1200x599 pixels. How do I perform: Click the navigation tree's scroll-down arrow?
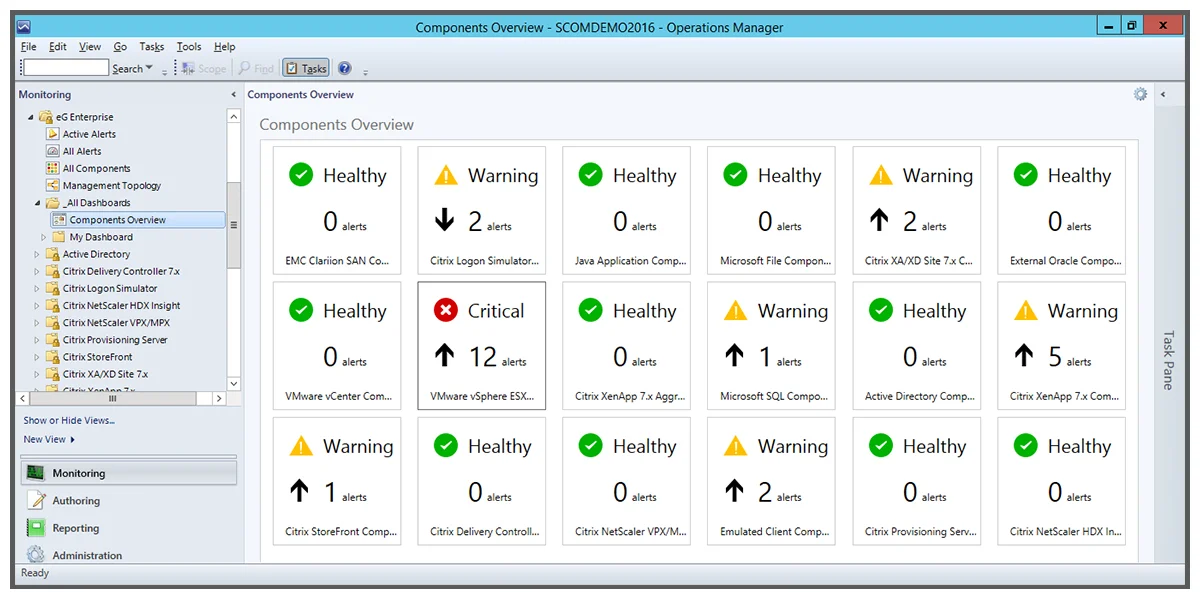point(234,383)
